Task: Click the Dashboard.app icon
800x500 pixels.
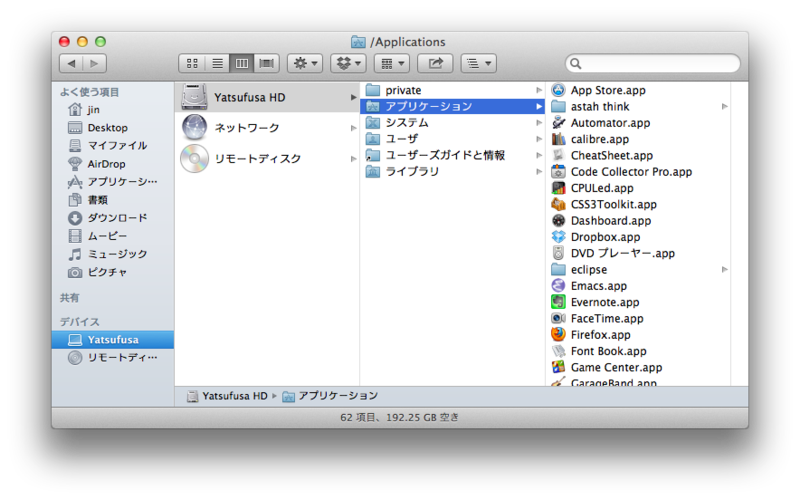Action: pyautogui.click(x=559, y=220)
